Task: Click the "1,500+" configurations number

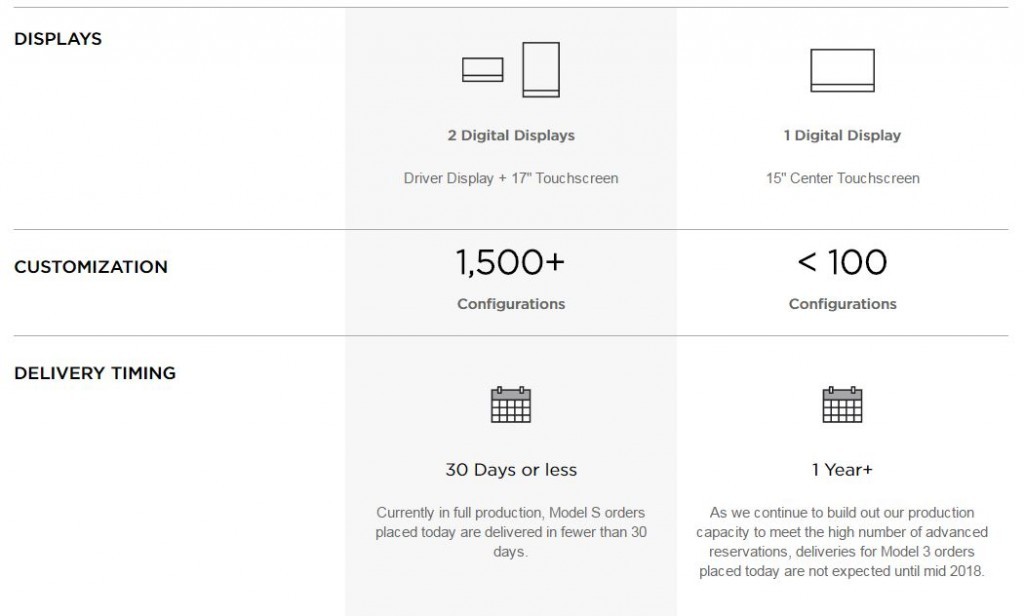Action: 509,263
